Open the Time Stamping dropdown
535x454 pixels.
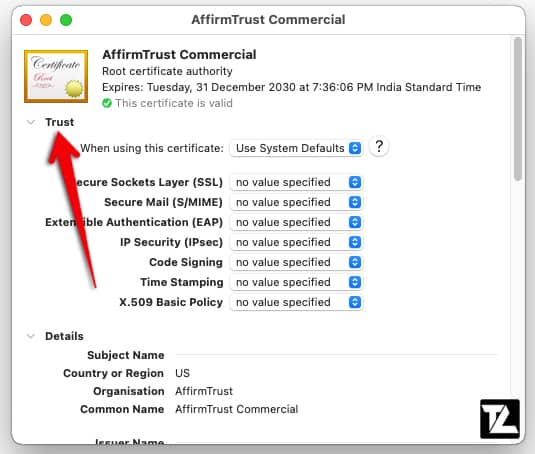pos(296,282)
